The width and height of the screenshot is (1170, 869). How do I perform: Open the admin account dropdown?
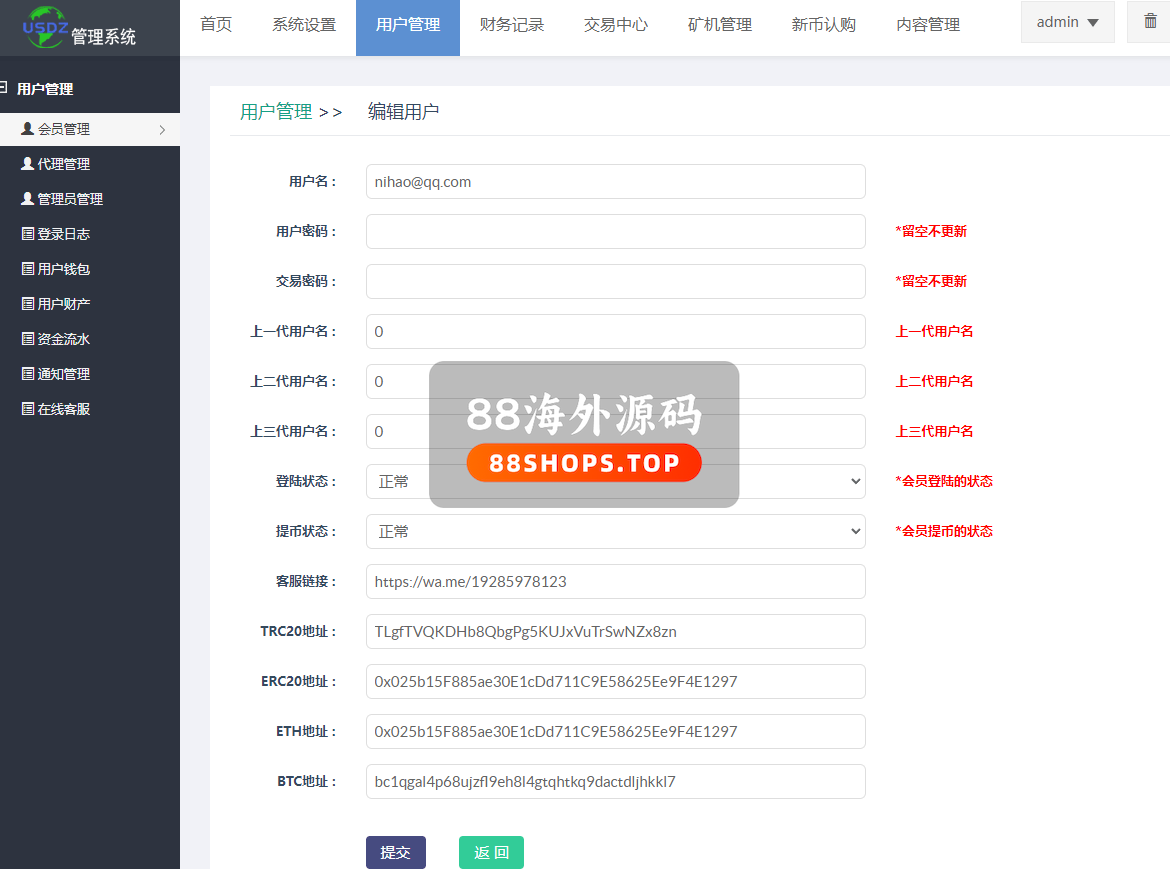click(1067, 22)
